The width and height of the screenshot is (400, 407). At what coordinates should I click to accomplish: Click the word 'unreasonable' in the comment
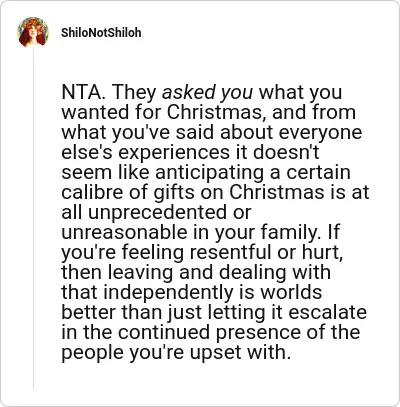[124, 232]
